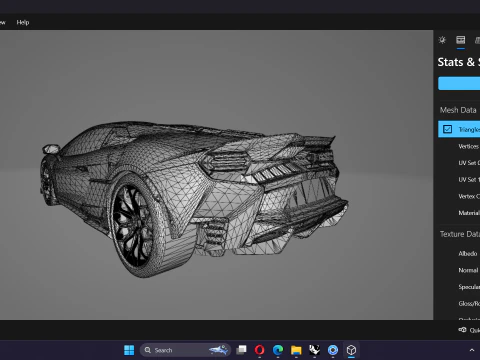Open the Rhino app on taskbar
This screenshot has width=480, height=360.
click(314, 350)
